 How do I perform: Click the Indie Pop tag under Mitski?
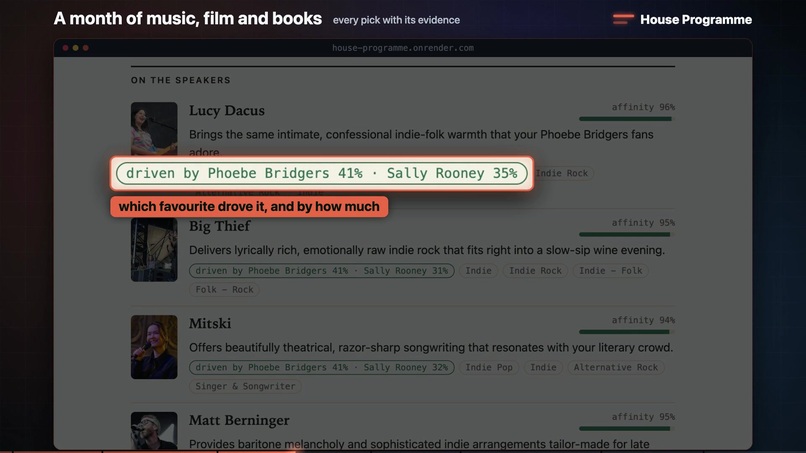[489, 367]
